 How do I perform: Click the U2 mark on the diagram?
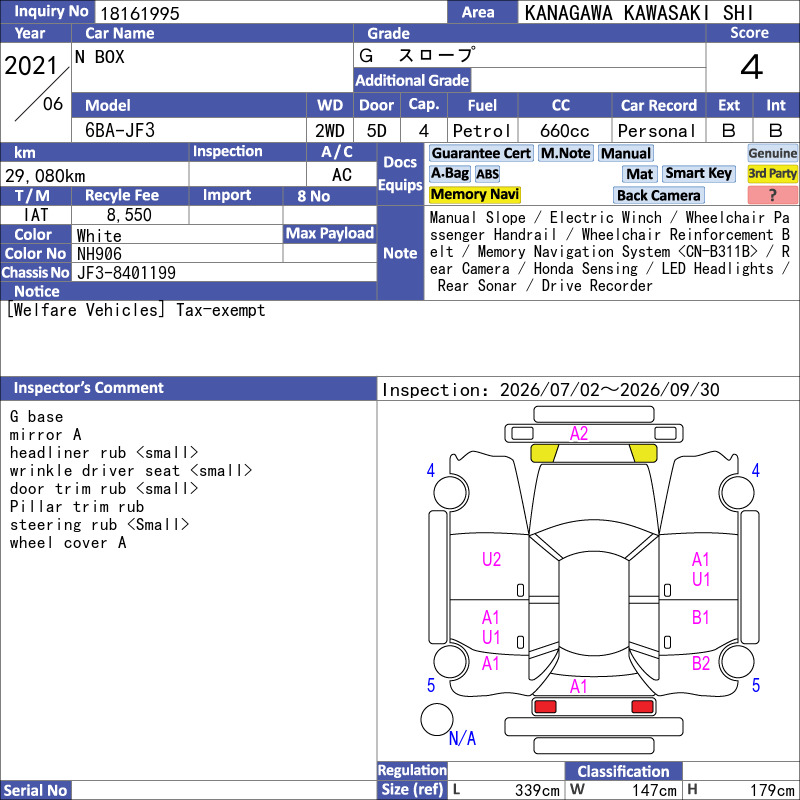(x=491, y=560)
